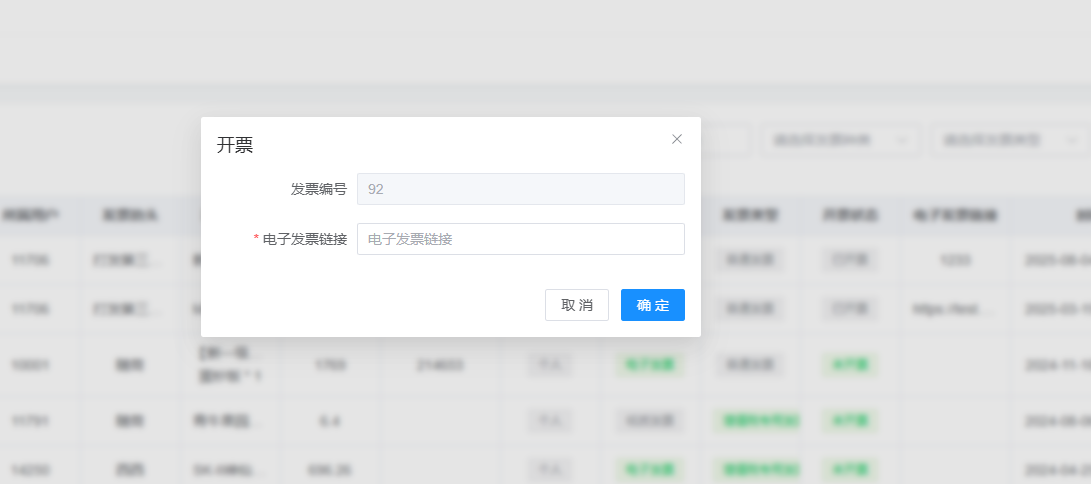Select the row with user ID 11791

[30, 421]
